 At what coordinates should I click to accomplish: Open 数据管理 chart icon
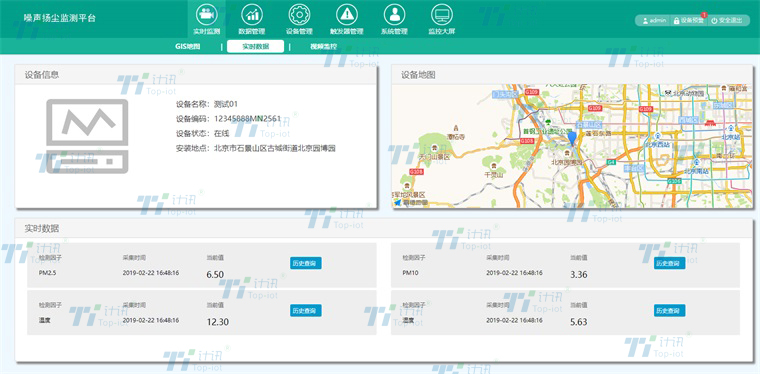click(252, 14)
